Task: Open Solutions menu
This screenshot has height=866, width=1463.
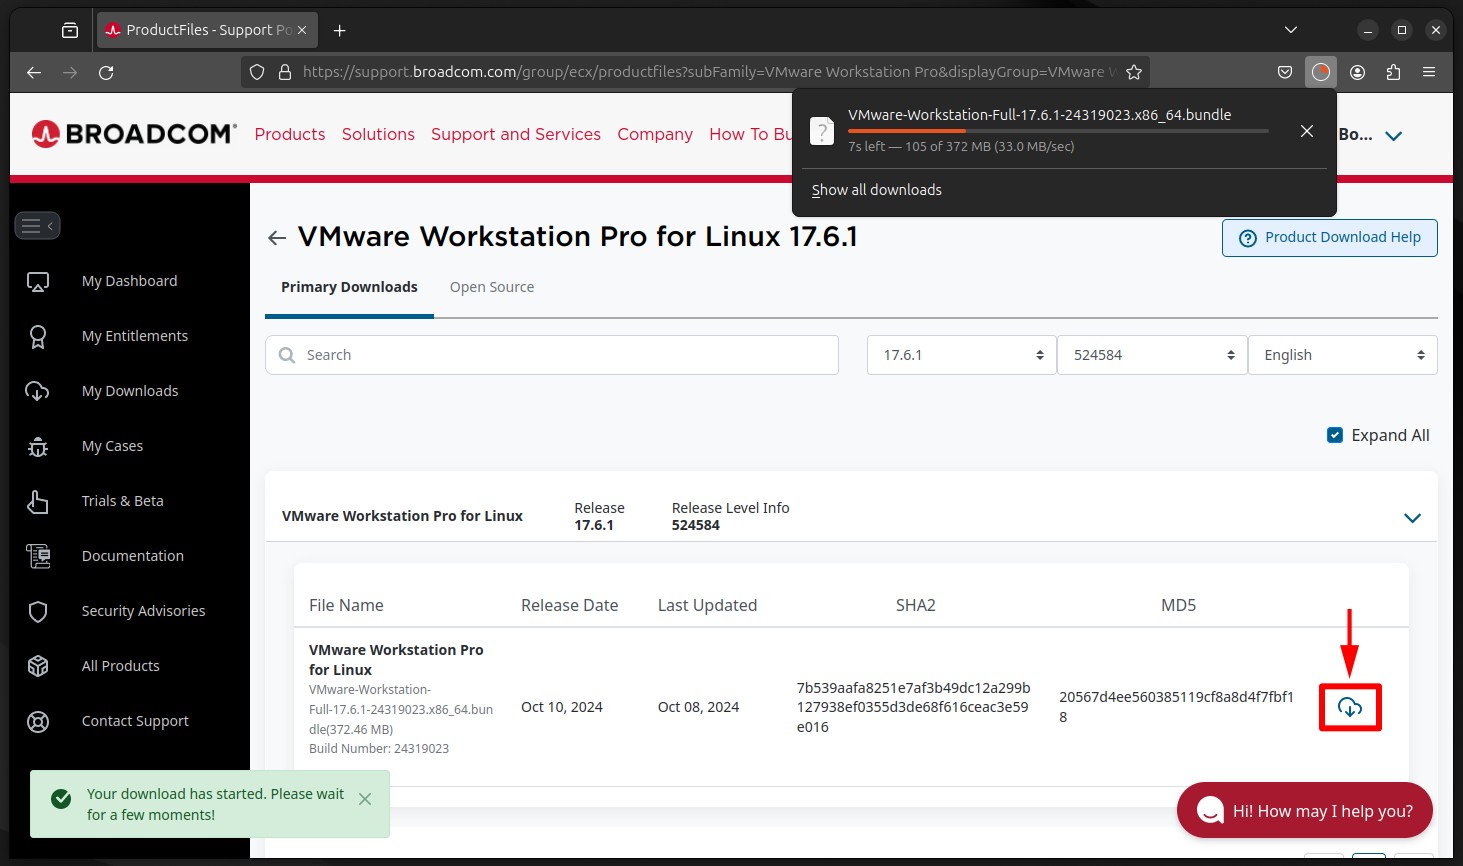Action: click(x=378, y=134)
